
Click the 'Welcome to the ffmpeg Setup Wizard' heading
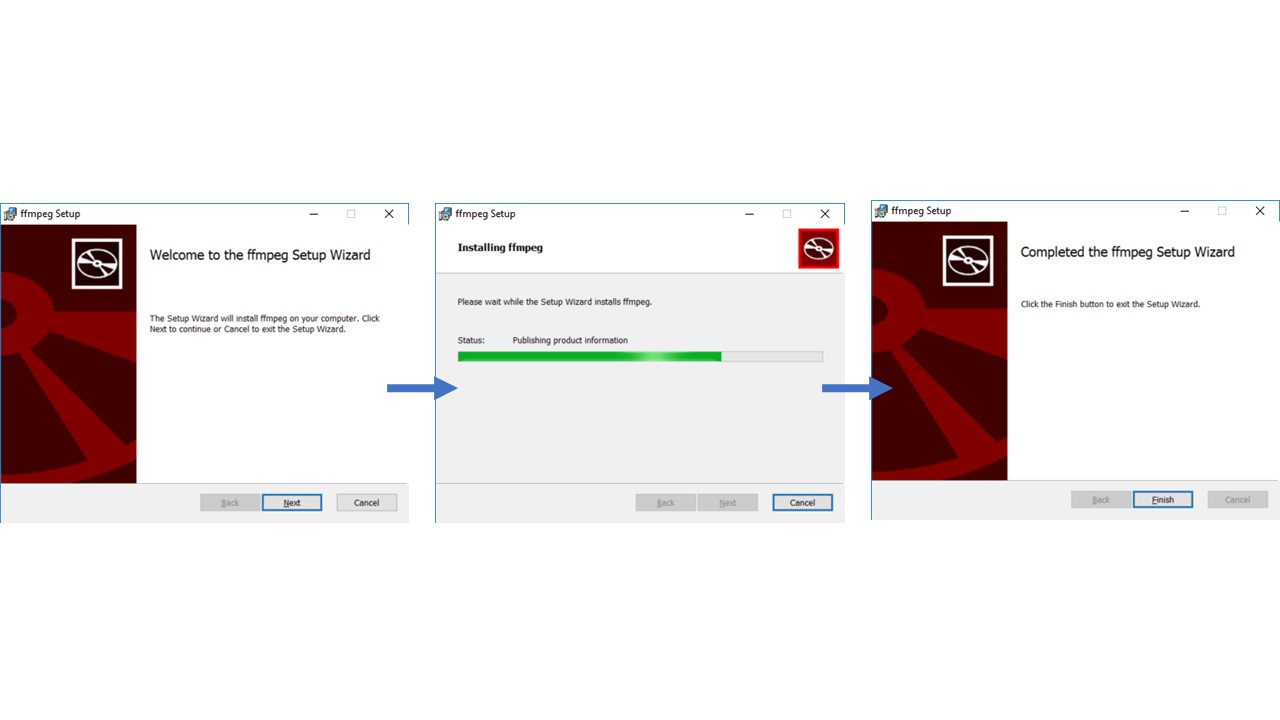[x=260, y=255]
